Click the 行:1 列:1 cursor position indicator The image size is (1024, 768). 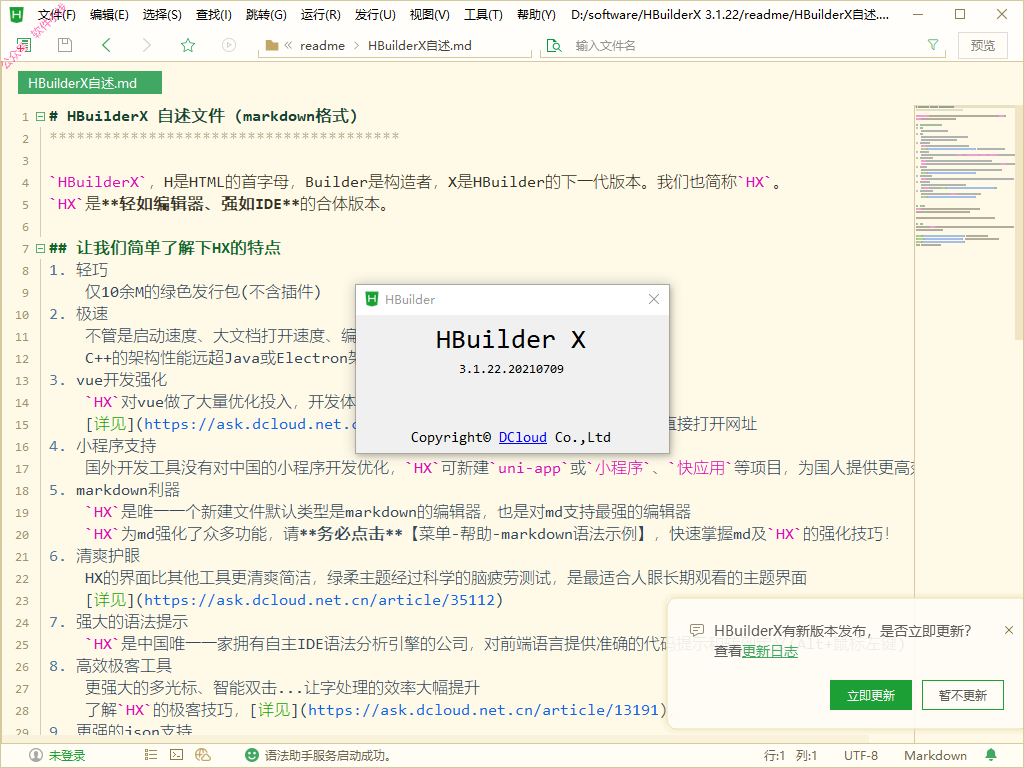pos(791,756)
